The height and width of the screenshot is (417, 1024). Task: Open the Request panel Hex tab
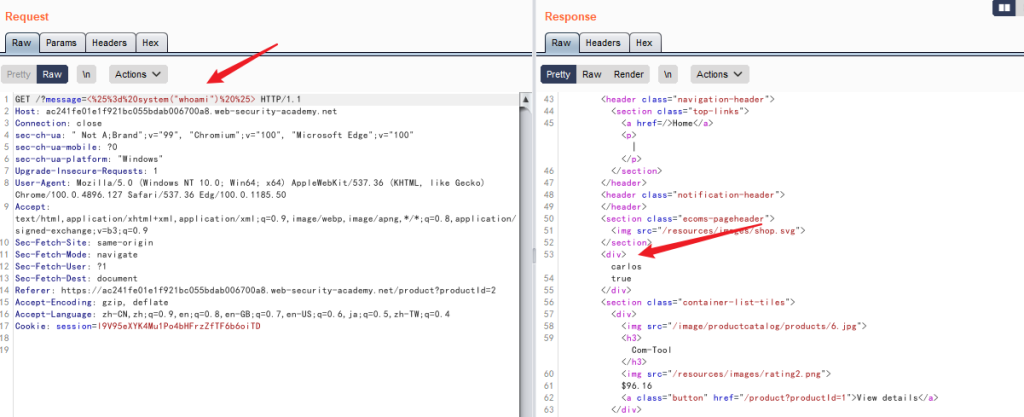pos(150,43)
